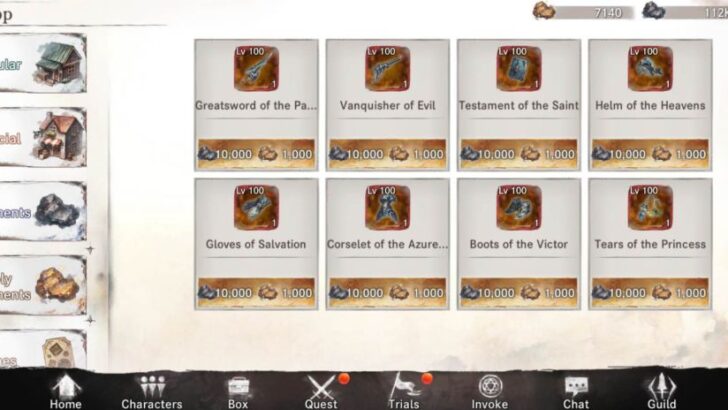Select the wooden cabin shop tab
The height and width of the screenshot is (410, 728).
[43, 64]
